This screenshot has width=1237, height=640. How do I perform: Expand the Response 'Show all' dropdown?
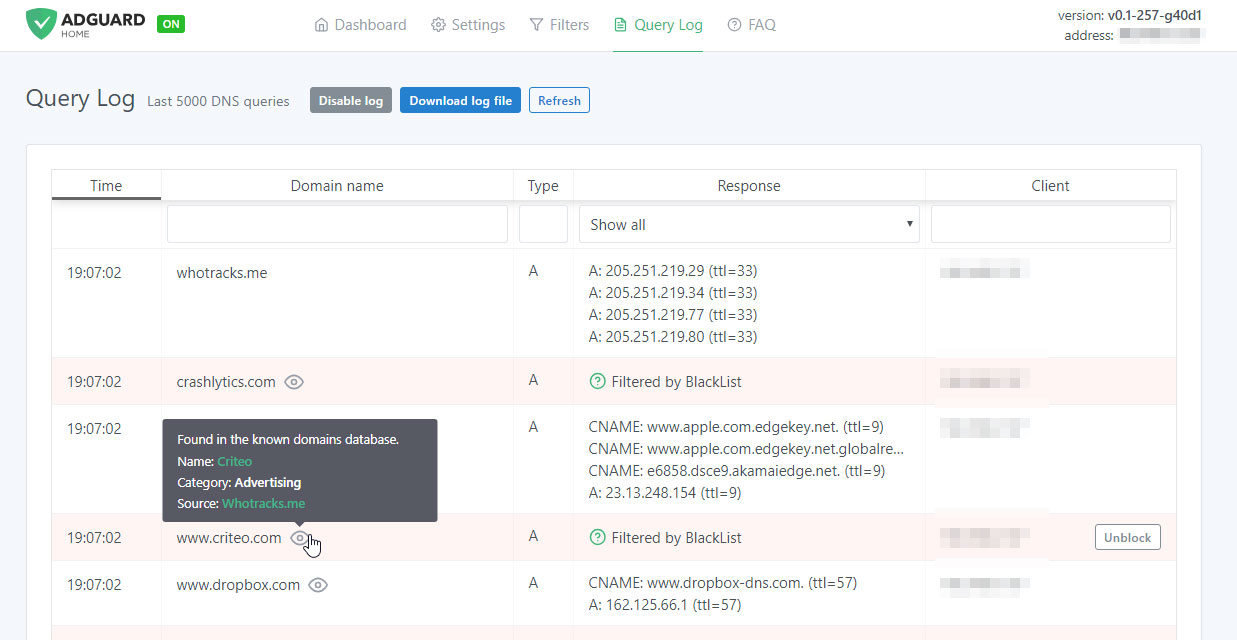coord(749,225)
